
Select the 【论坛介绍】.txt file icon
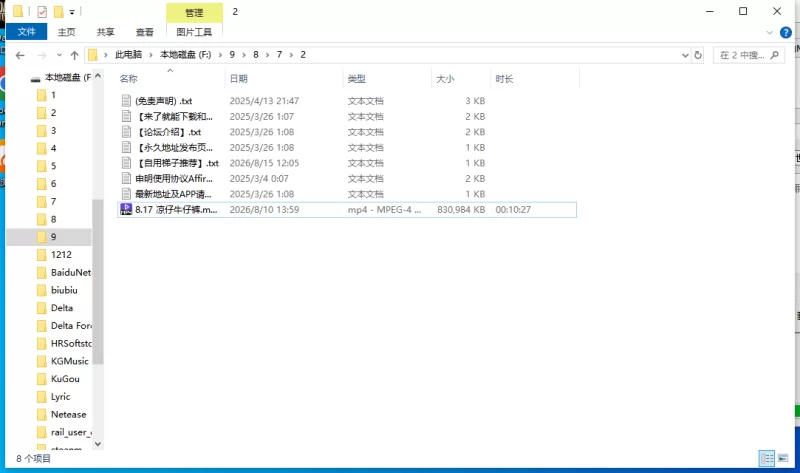coord(126,132)
